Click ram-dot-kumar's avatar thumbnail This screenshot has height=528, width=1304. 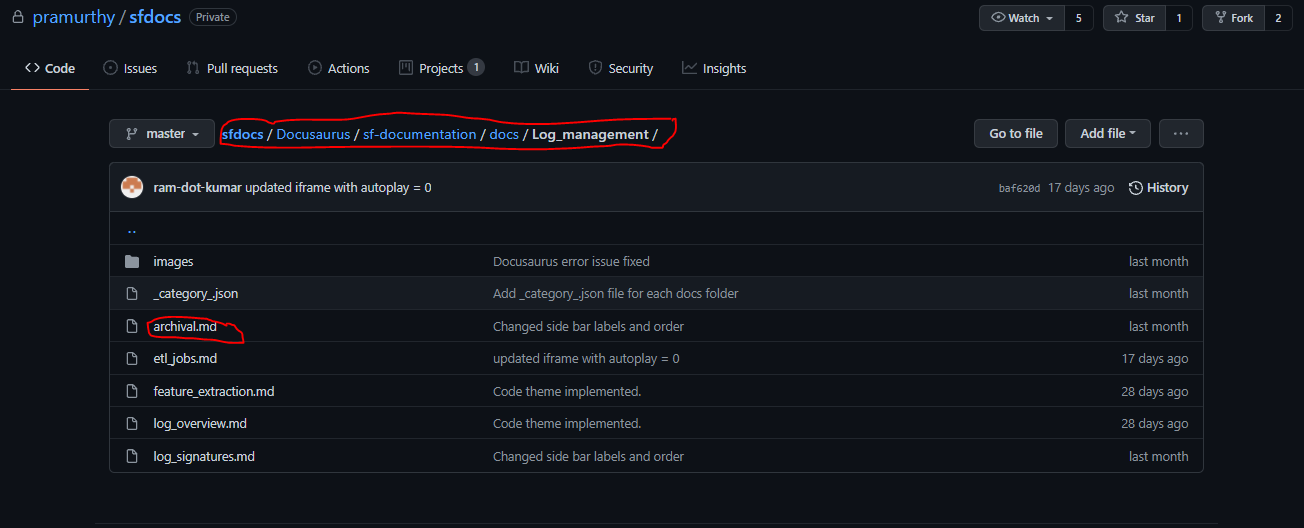click(132, 187)
